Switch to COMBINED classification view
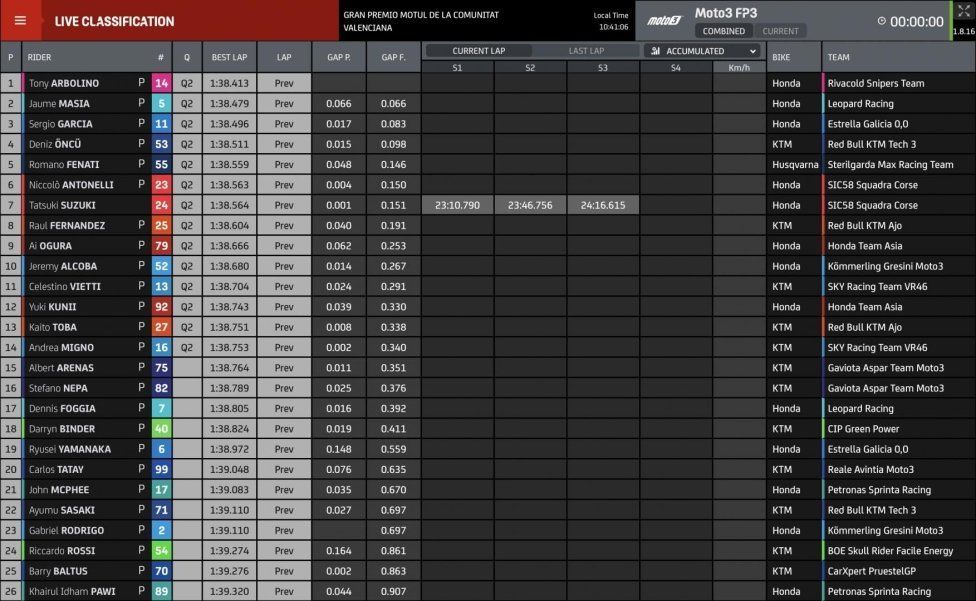The width and height of the screenshot is (976, 601). click(723, 31)
